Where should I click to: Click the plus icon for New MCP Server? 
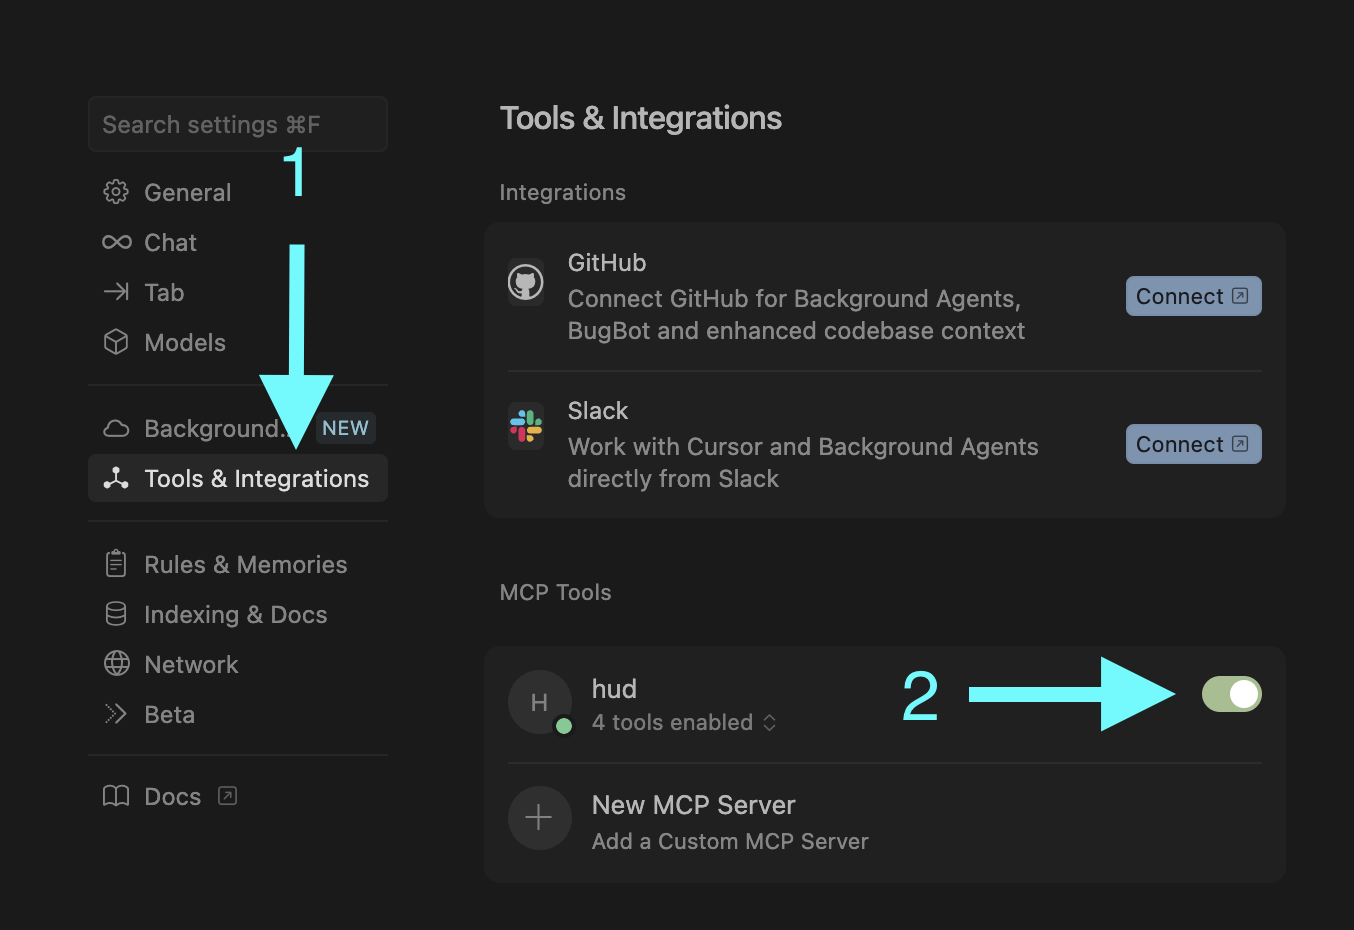(539, 818)
